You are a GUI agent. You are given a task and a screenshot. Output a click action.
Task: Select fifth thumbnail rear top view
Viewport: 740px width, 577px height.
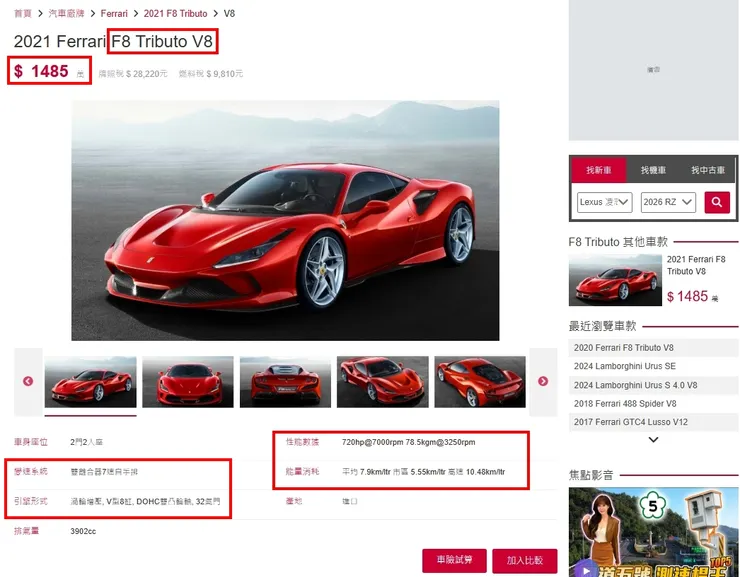480,382
